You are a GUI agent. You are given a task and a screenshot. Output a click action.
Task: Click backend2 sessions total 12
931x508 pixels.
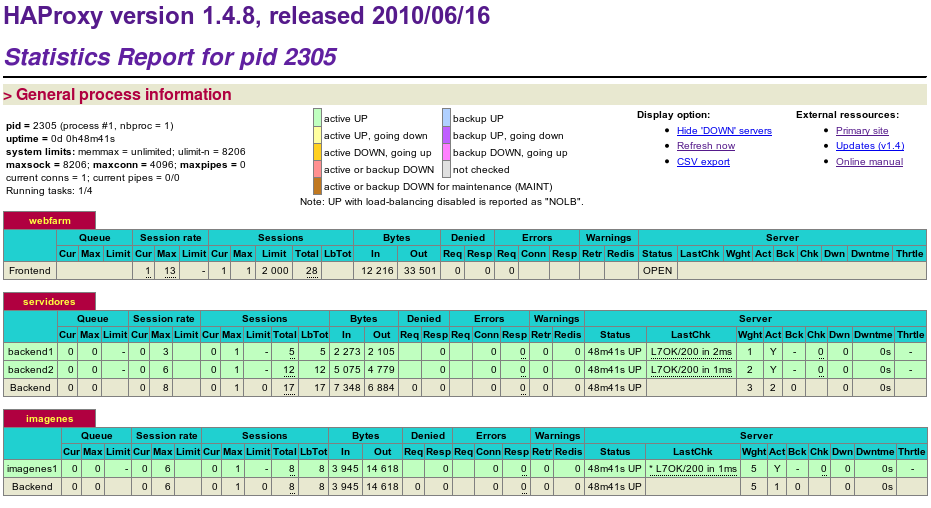[x=289, y=370]
